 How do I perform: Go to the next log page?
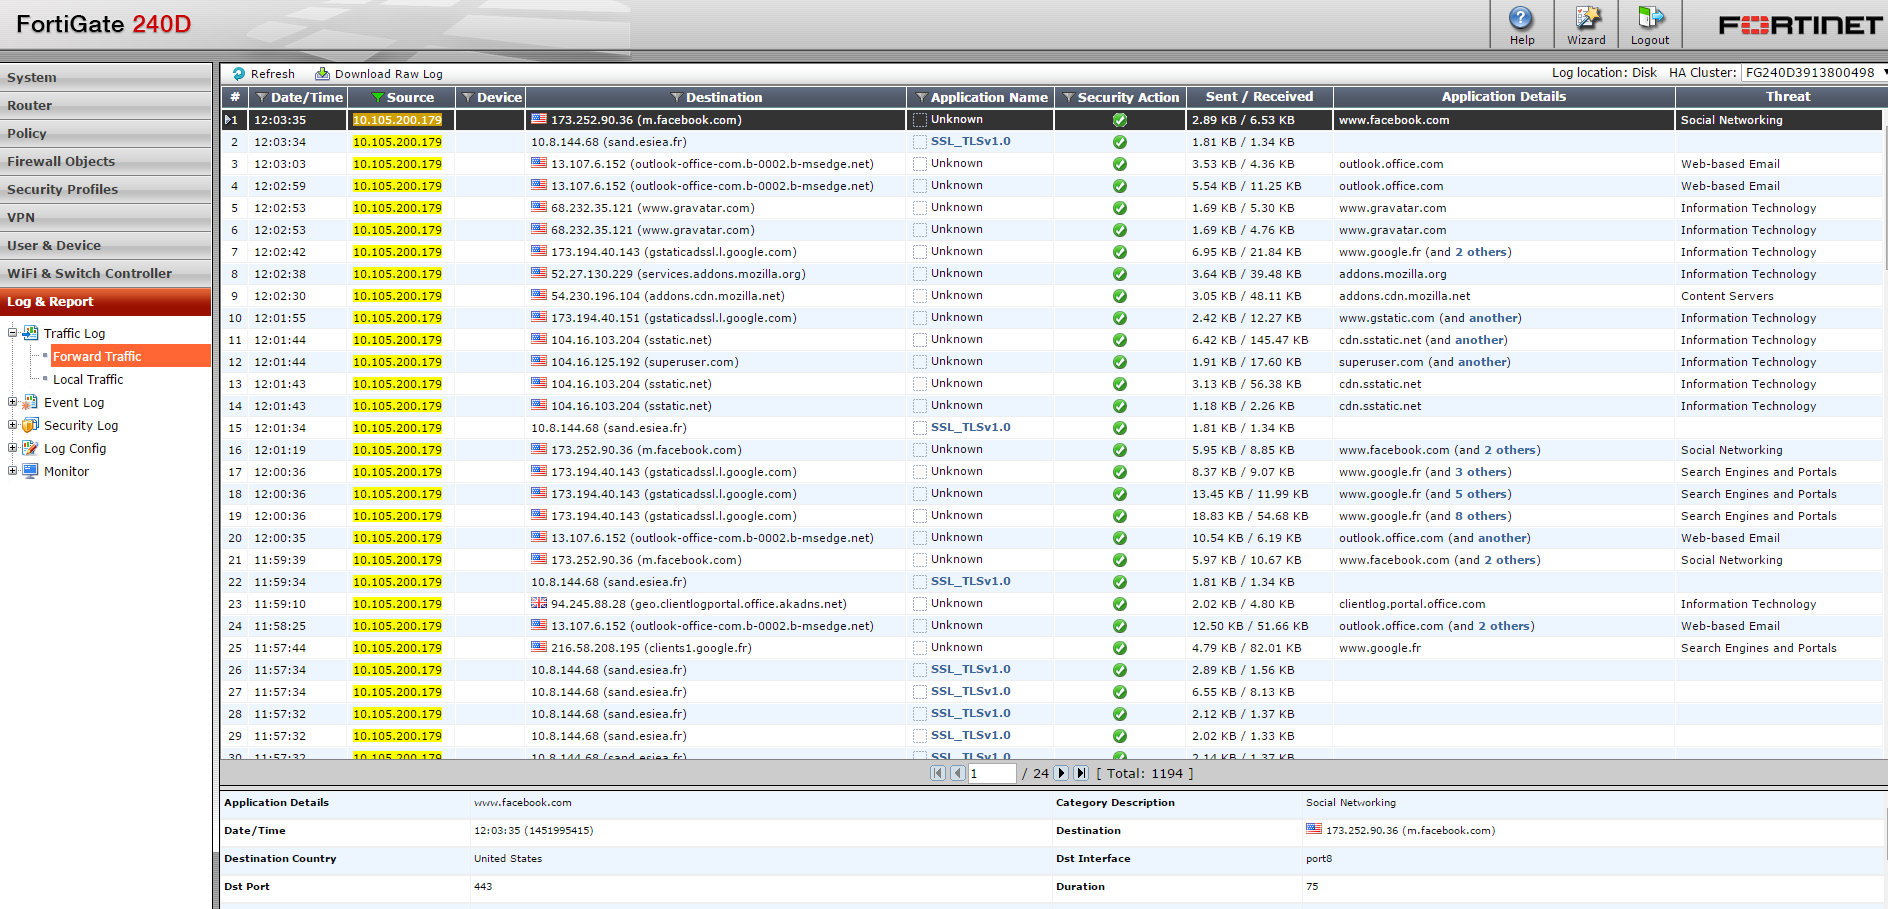(1061, 773)
